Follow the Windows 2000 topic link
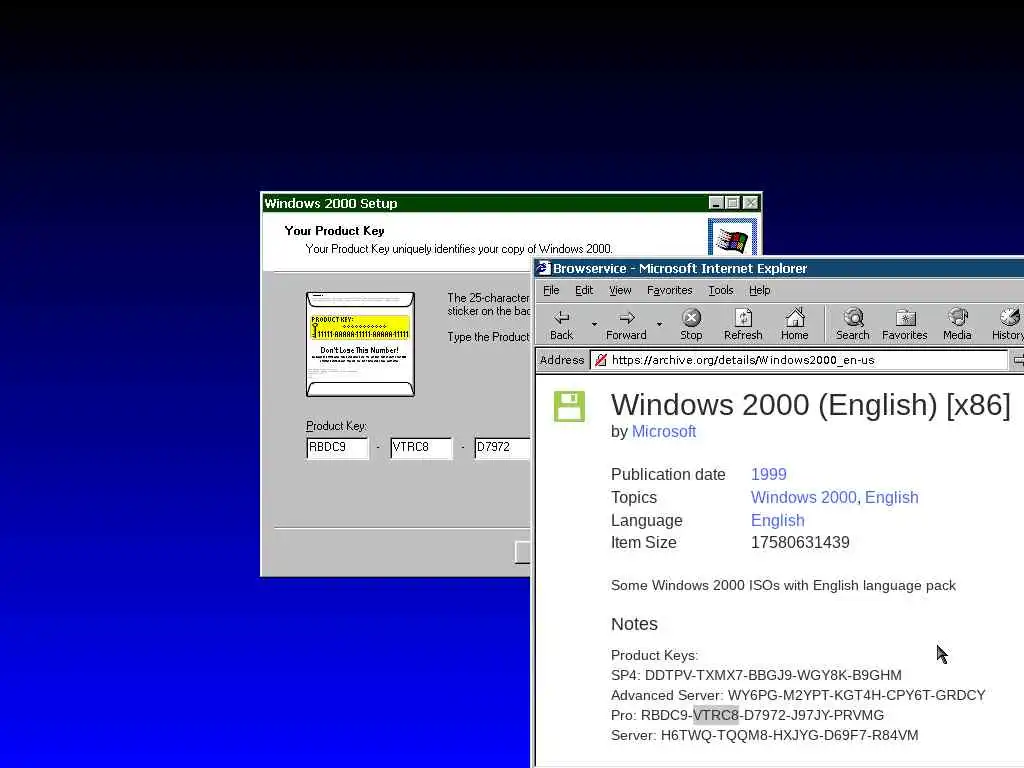Viewport: 1024px width, 768px height. tap(803, 497)
